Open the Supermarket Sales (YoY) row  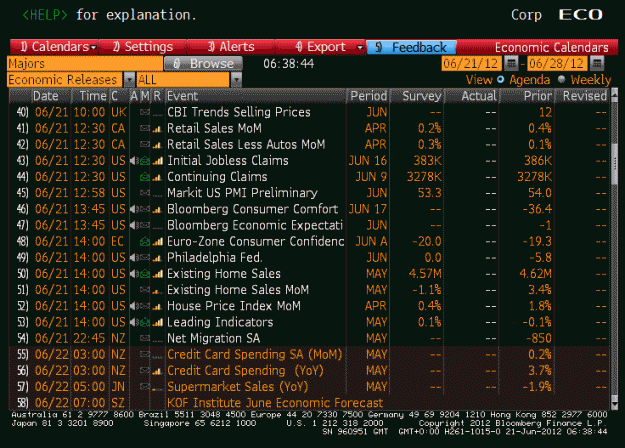309,387
